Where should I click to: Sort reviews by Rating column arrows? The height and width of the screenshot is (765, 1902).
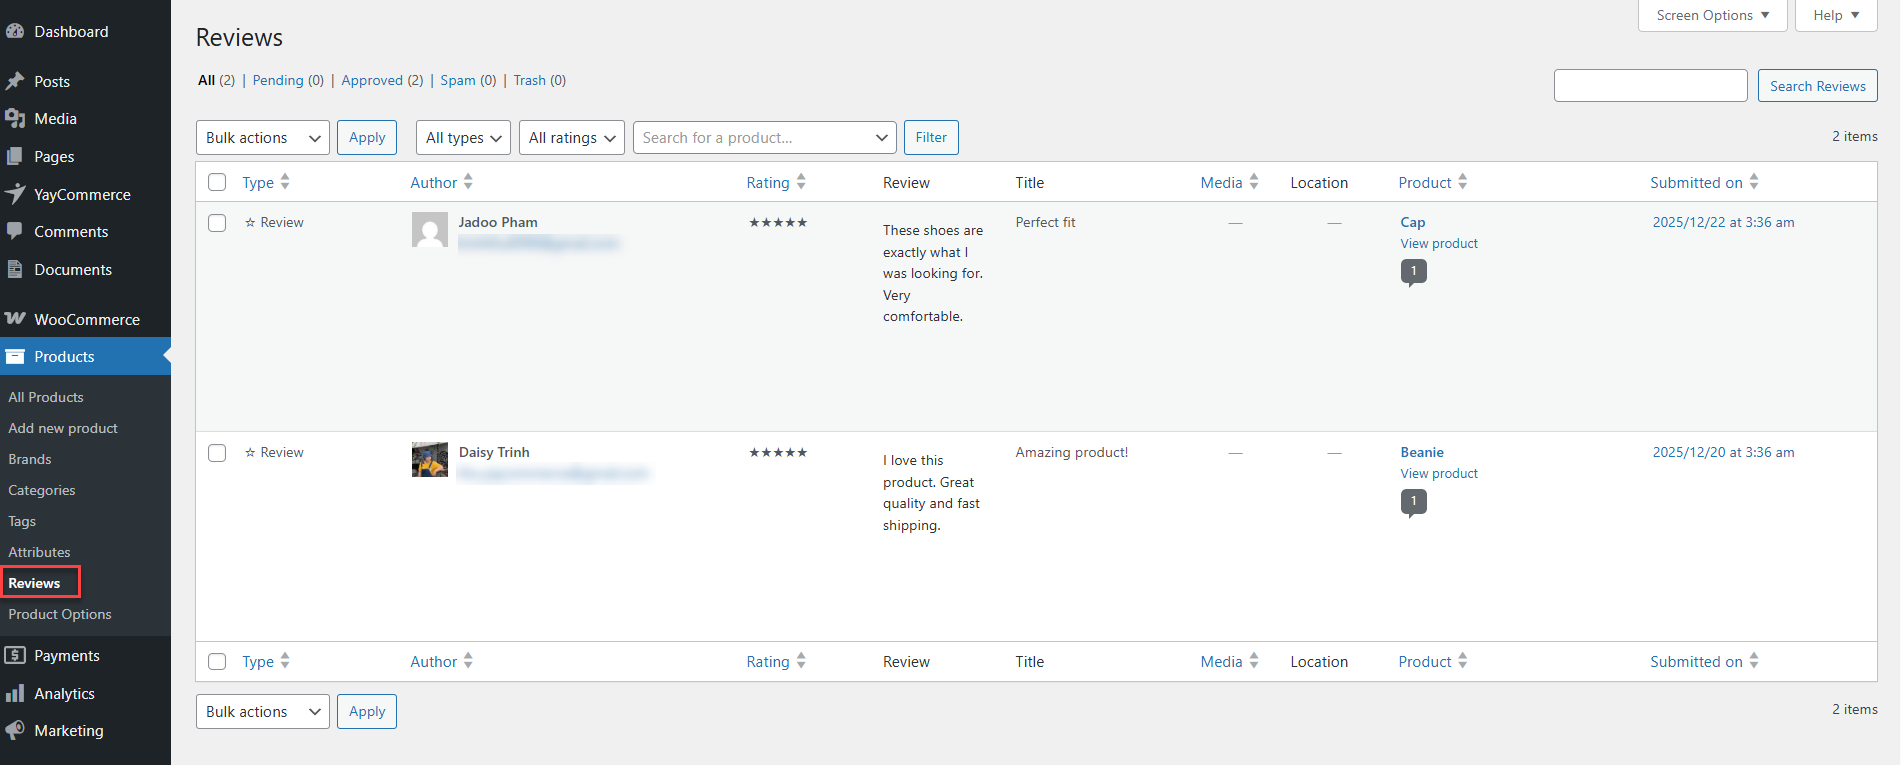(801, 182)
